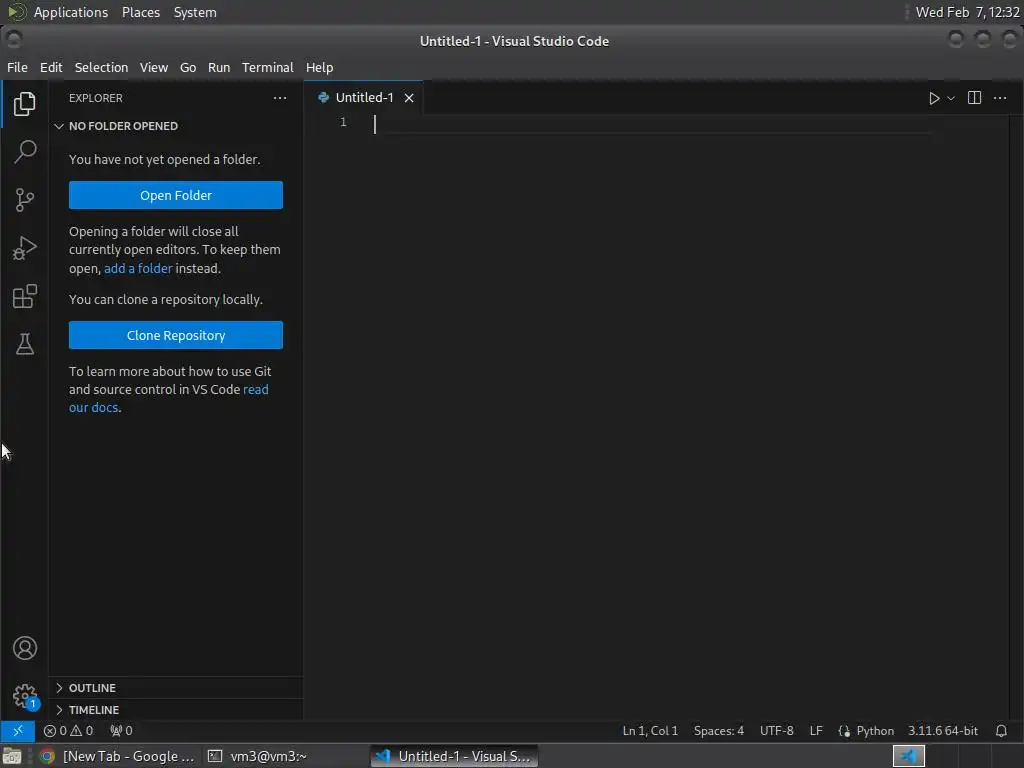Image resolution: width=1024 pixels, height=768 pixels.
Task: Open the Help menu
Action: pos(319,67)
